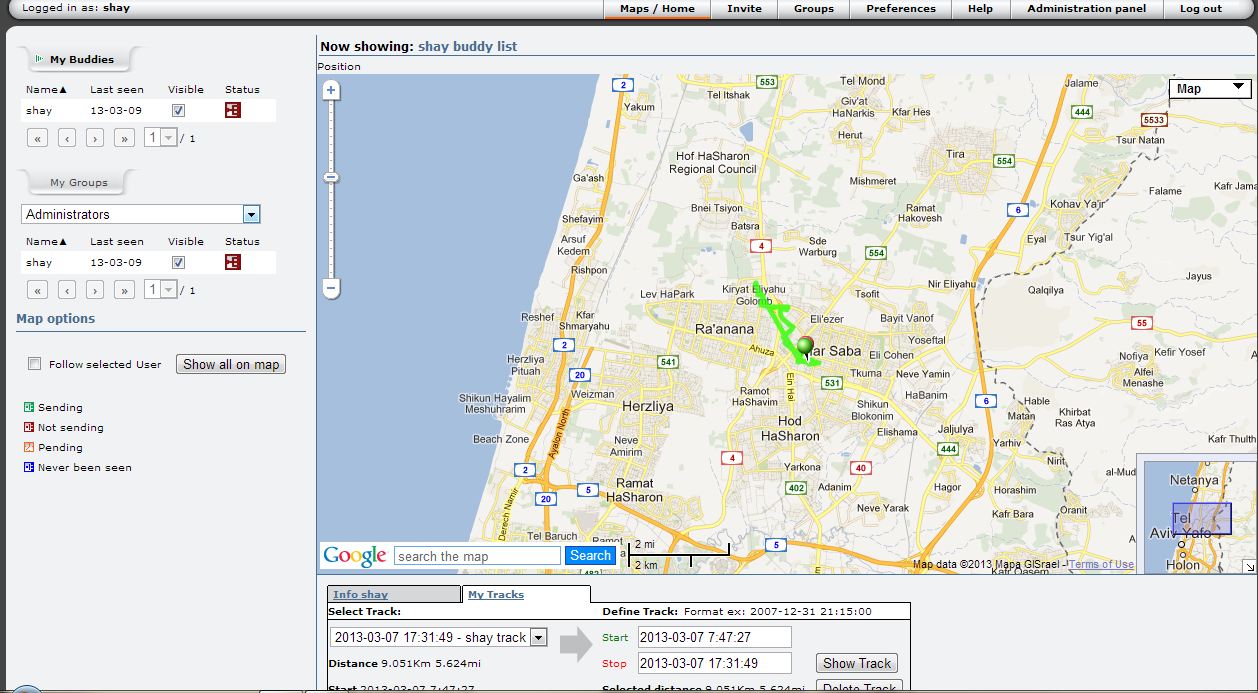
Task: Click the Delete Track button
Action: [x=859, y=686]
